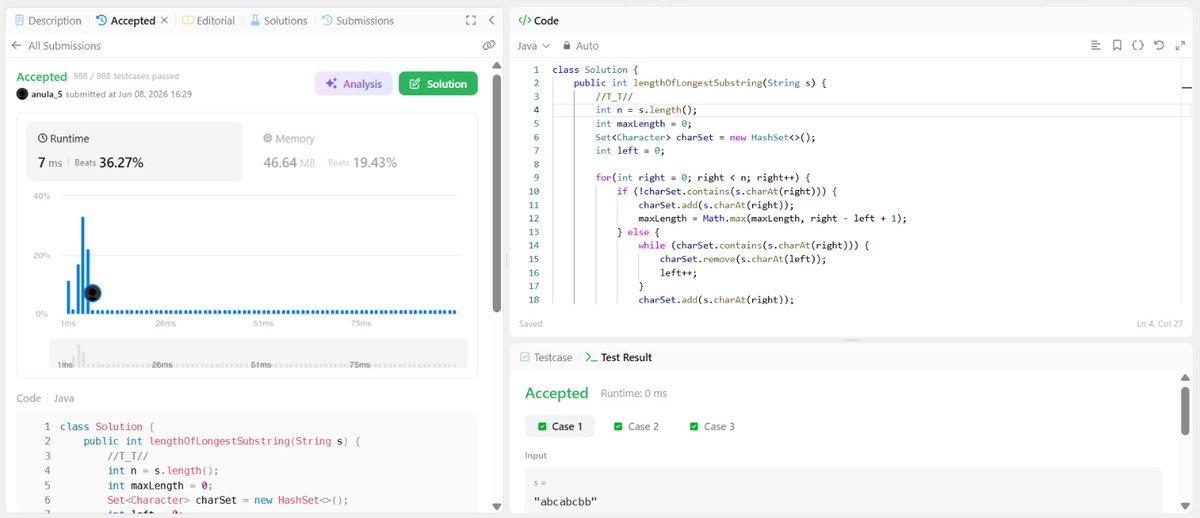Select Case 2 result
Image resolution: width=1200 pixels, height=518 pixels.
[636, 426]
